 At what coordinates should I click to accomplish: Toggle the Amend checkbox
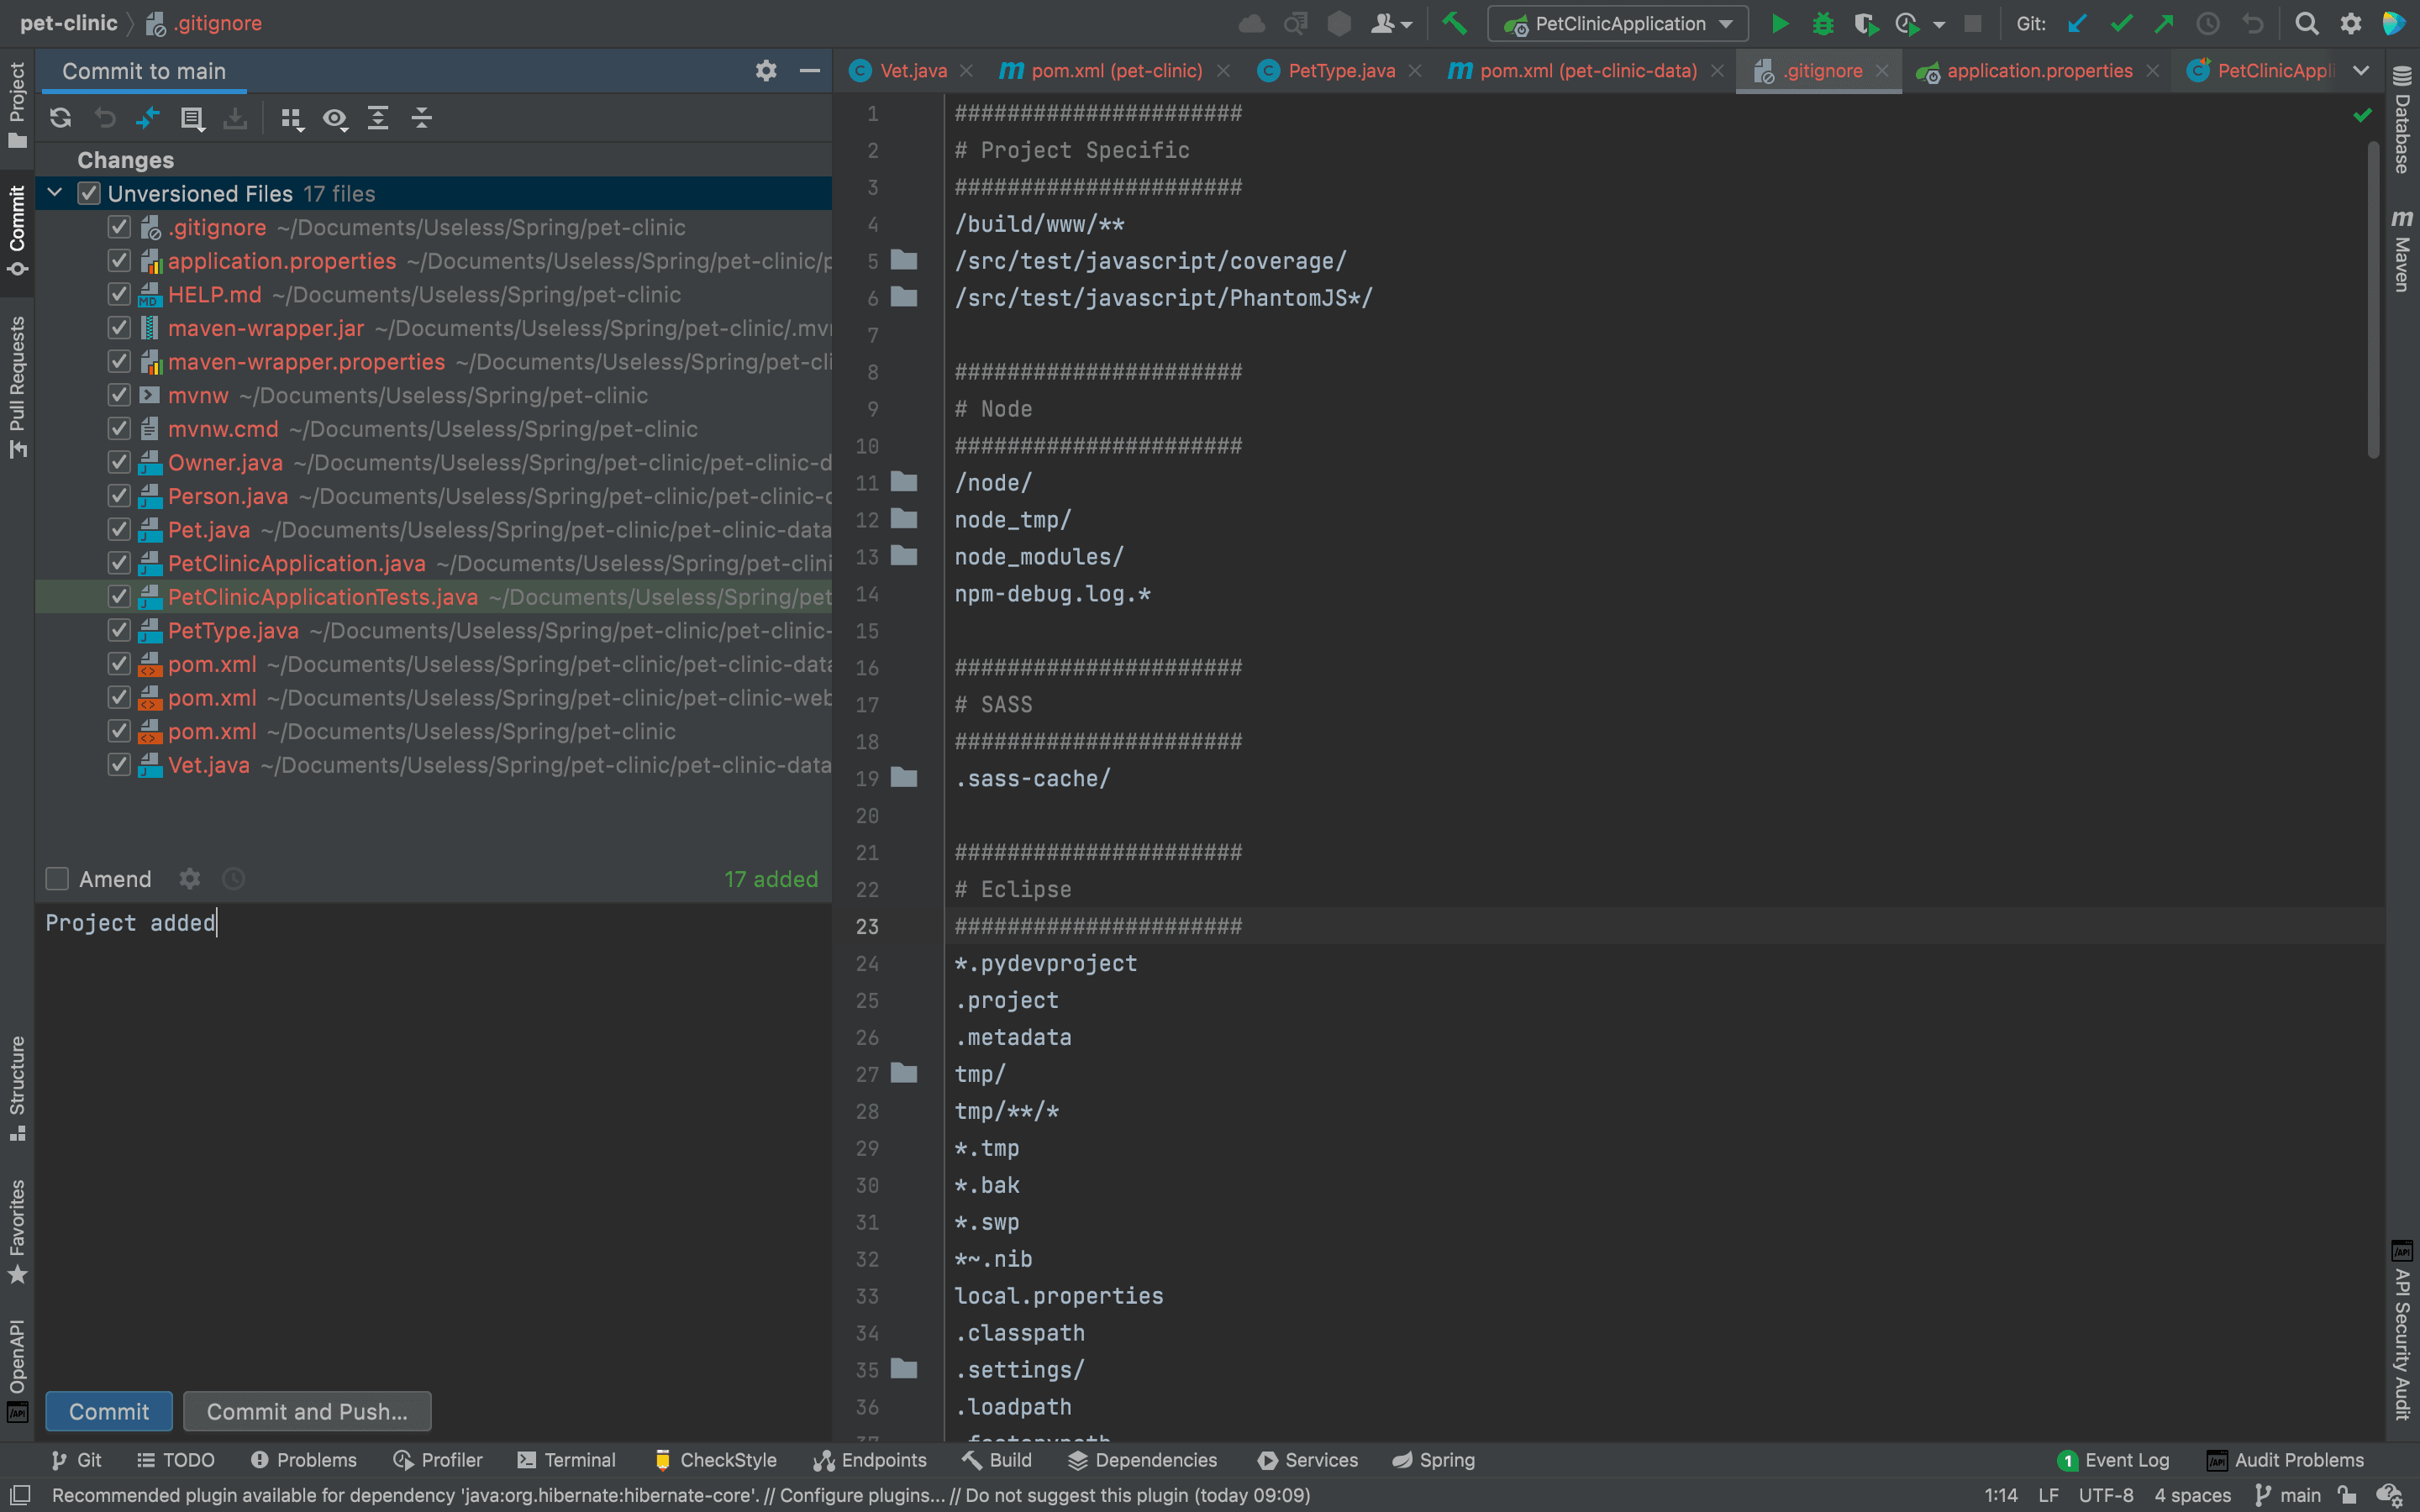point(57,878)
